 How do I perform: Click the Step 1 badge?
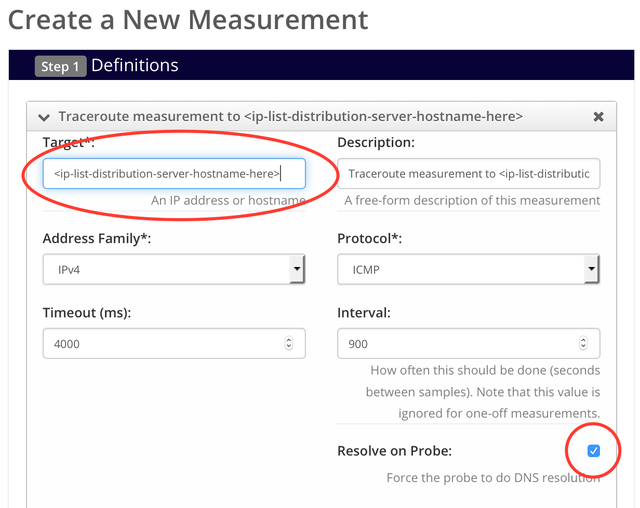pyautogui.click(x=60, y=67)
